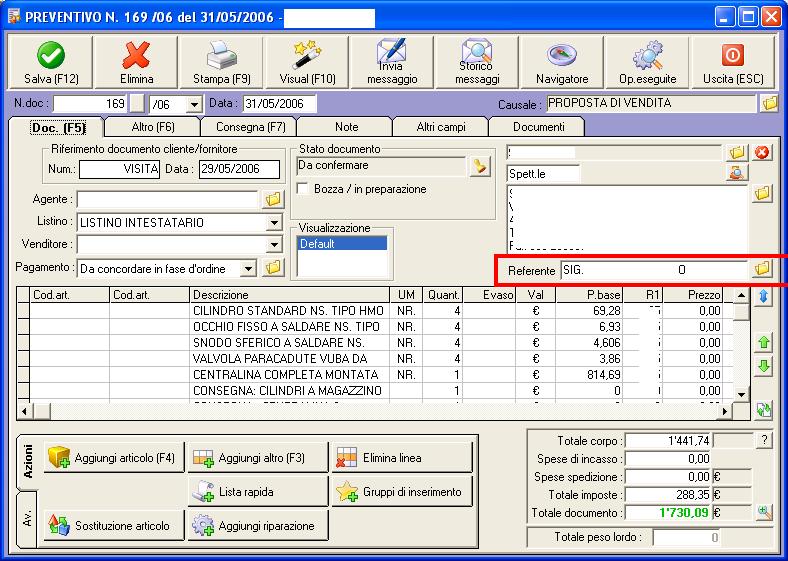Print the document with Stampa (F9)
The width and height of the screenshot is (788, 561).
(222, 63)
